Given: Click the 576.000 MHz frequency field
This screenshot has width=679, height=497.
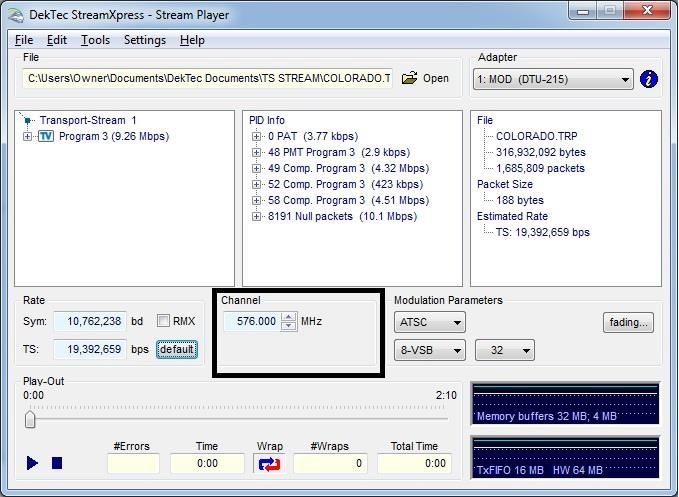Looking at the screenshot, I should (x=252, y=321).
